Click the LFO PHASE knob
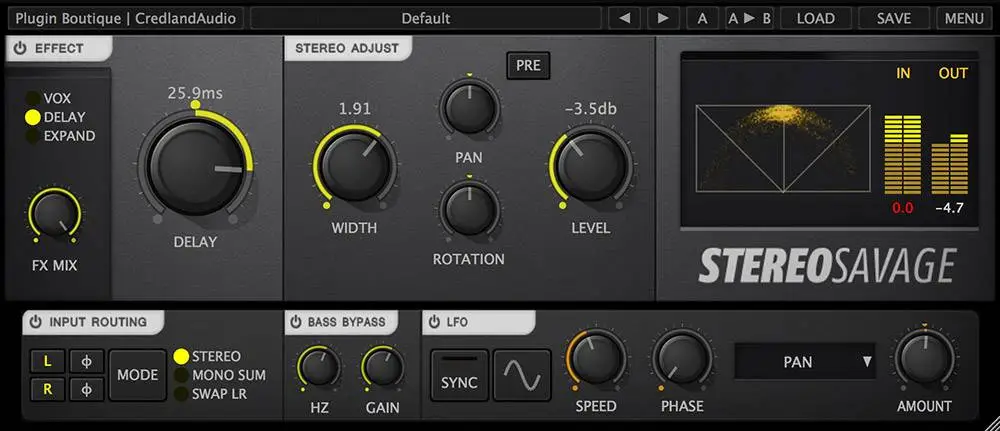1000x431 pixels. [682, 358]
